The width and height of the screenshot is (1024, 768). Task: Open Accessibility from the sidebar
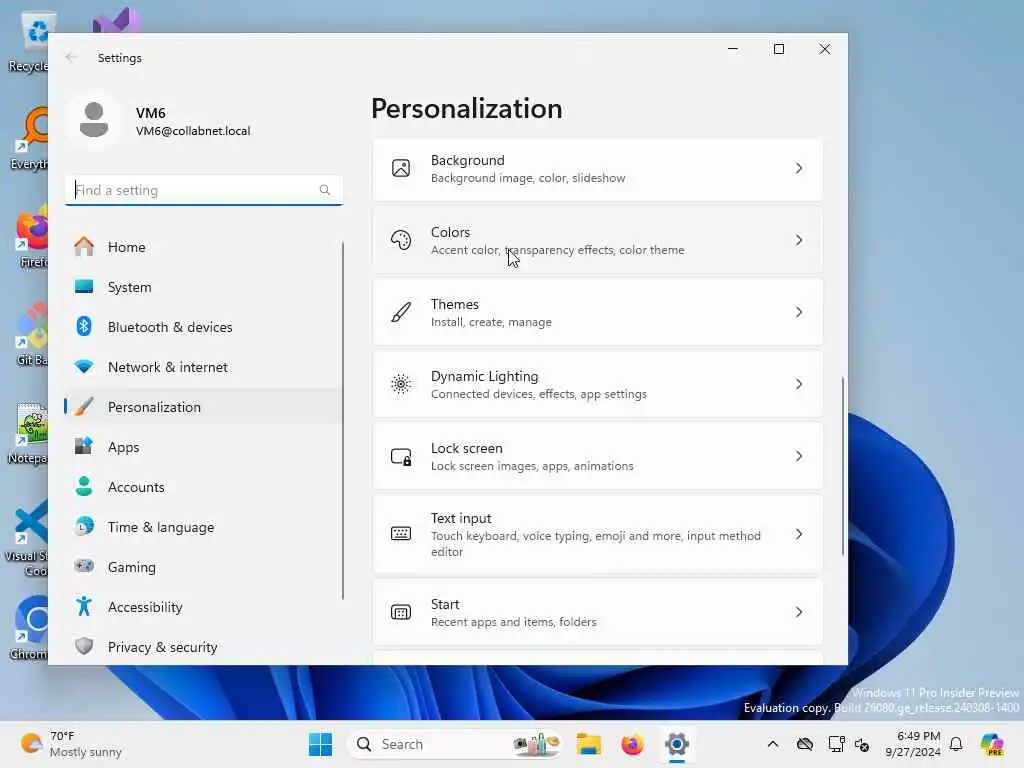[x=203, y=607]
